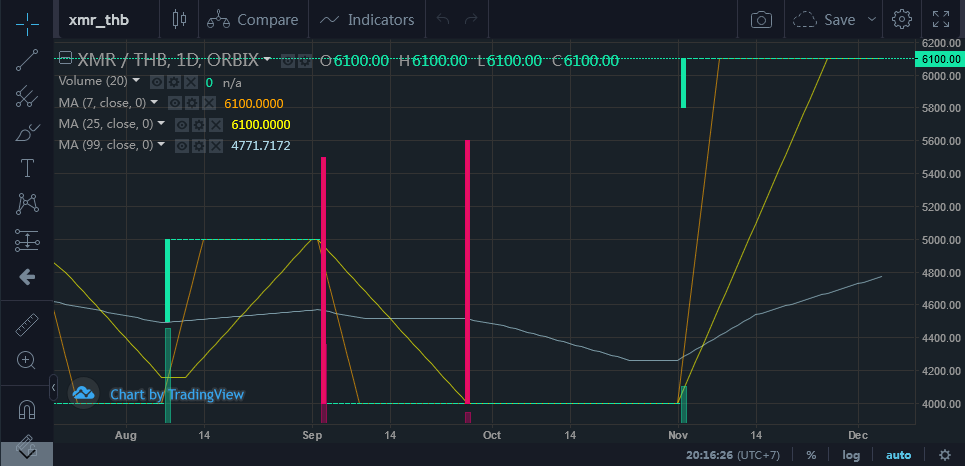Toggle auto scale mode
The height and width of the screenshot is (466, 965).
(898, 456)
